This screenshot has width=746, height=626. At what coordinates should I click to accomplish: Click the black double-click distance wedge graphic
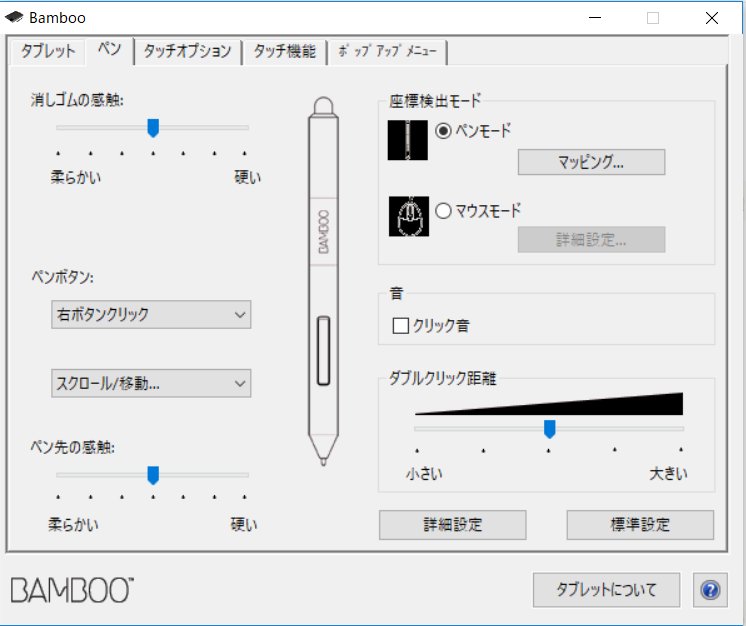point(549,404)
